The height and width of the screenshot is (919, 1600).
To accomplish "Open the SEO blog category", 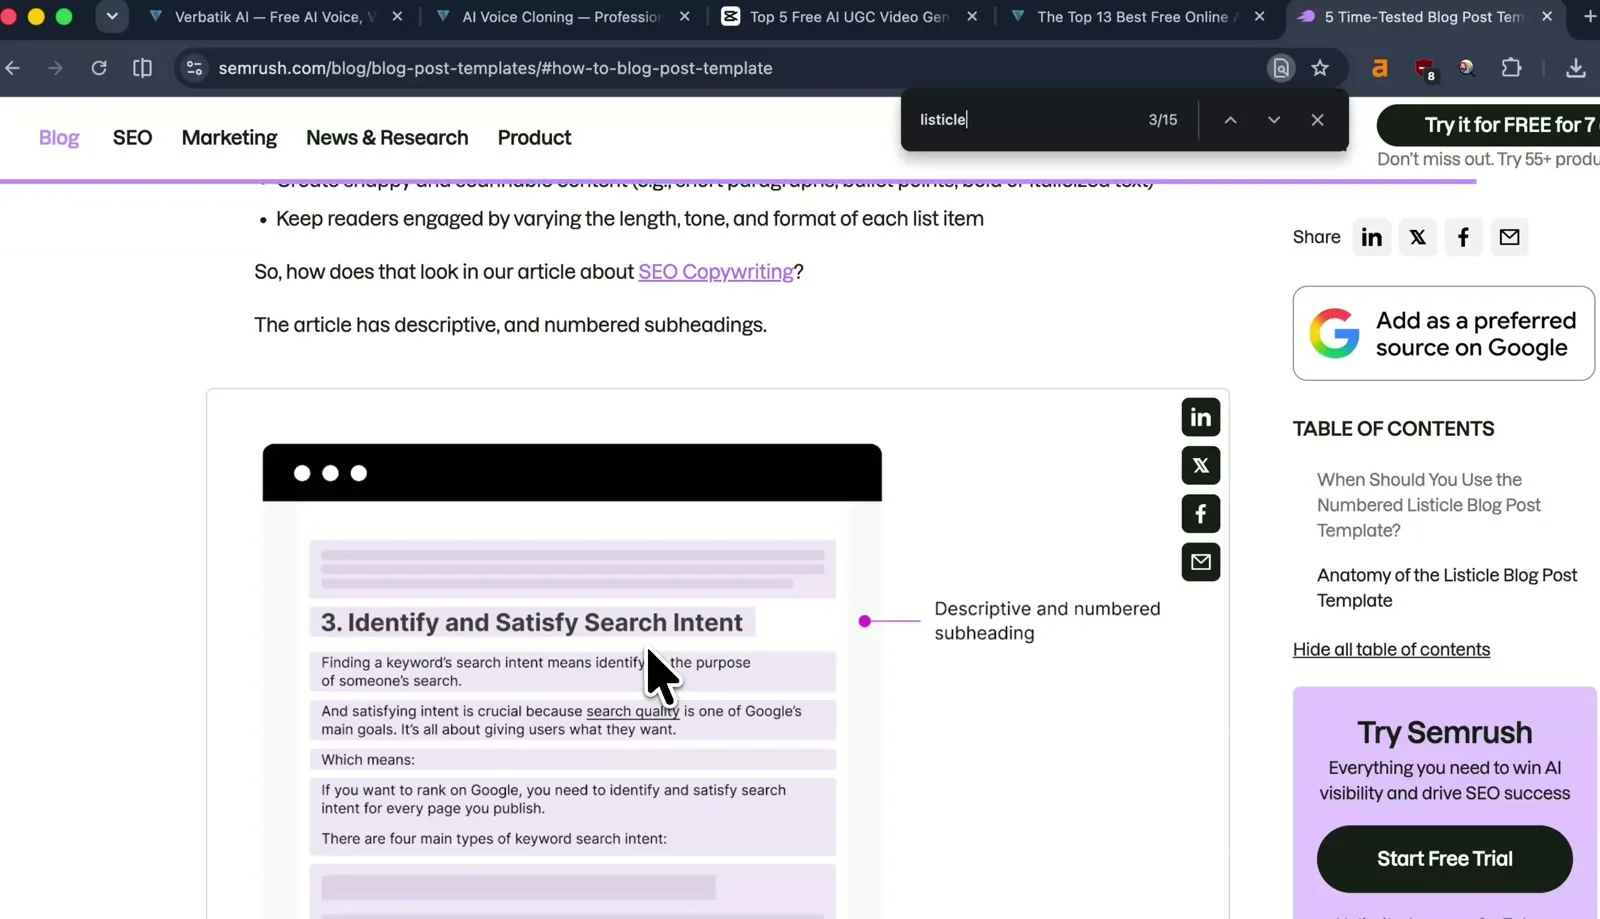I will pos(132,138).
